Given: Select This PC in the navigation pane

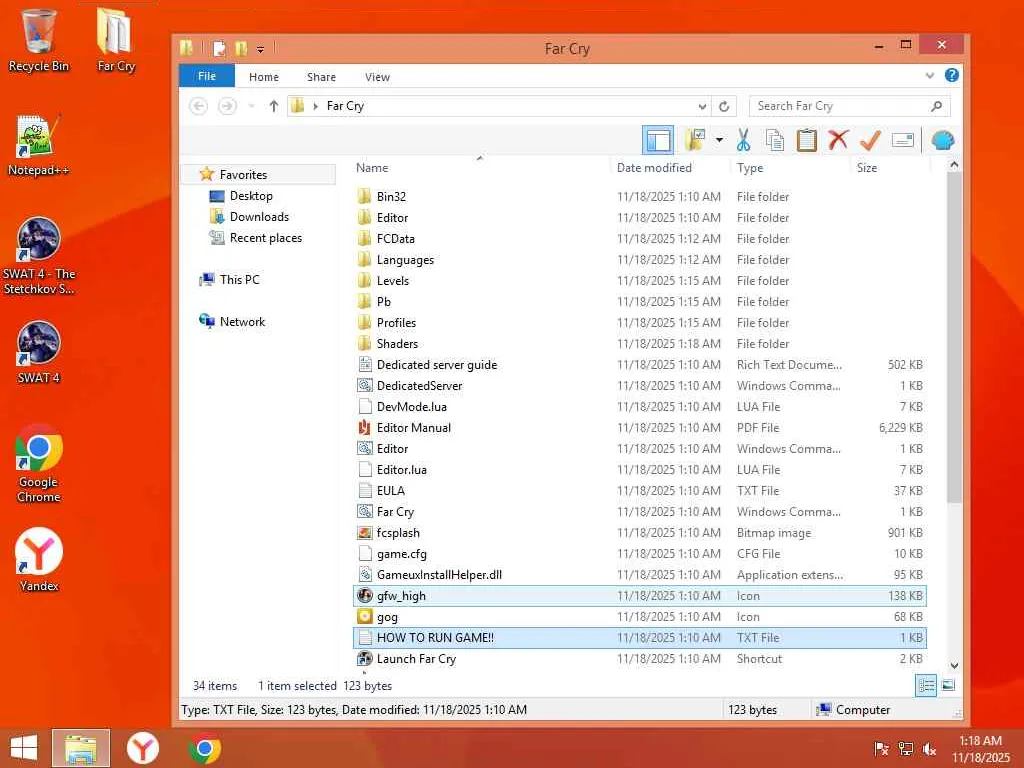Looking at the screenshot, I should point(239,280).
